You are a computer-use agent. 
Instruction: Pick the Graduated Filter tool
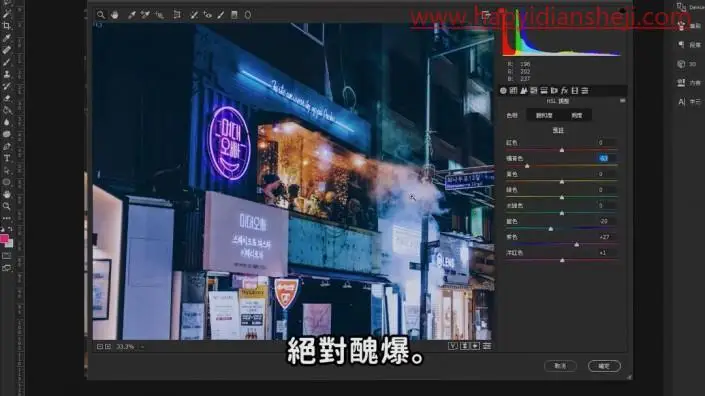coord(234,15)
